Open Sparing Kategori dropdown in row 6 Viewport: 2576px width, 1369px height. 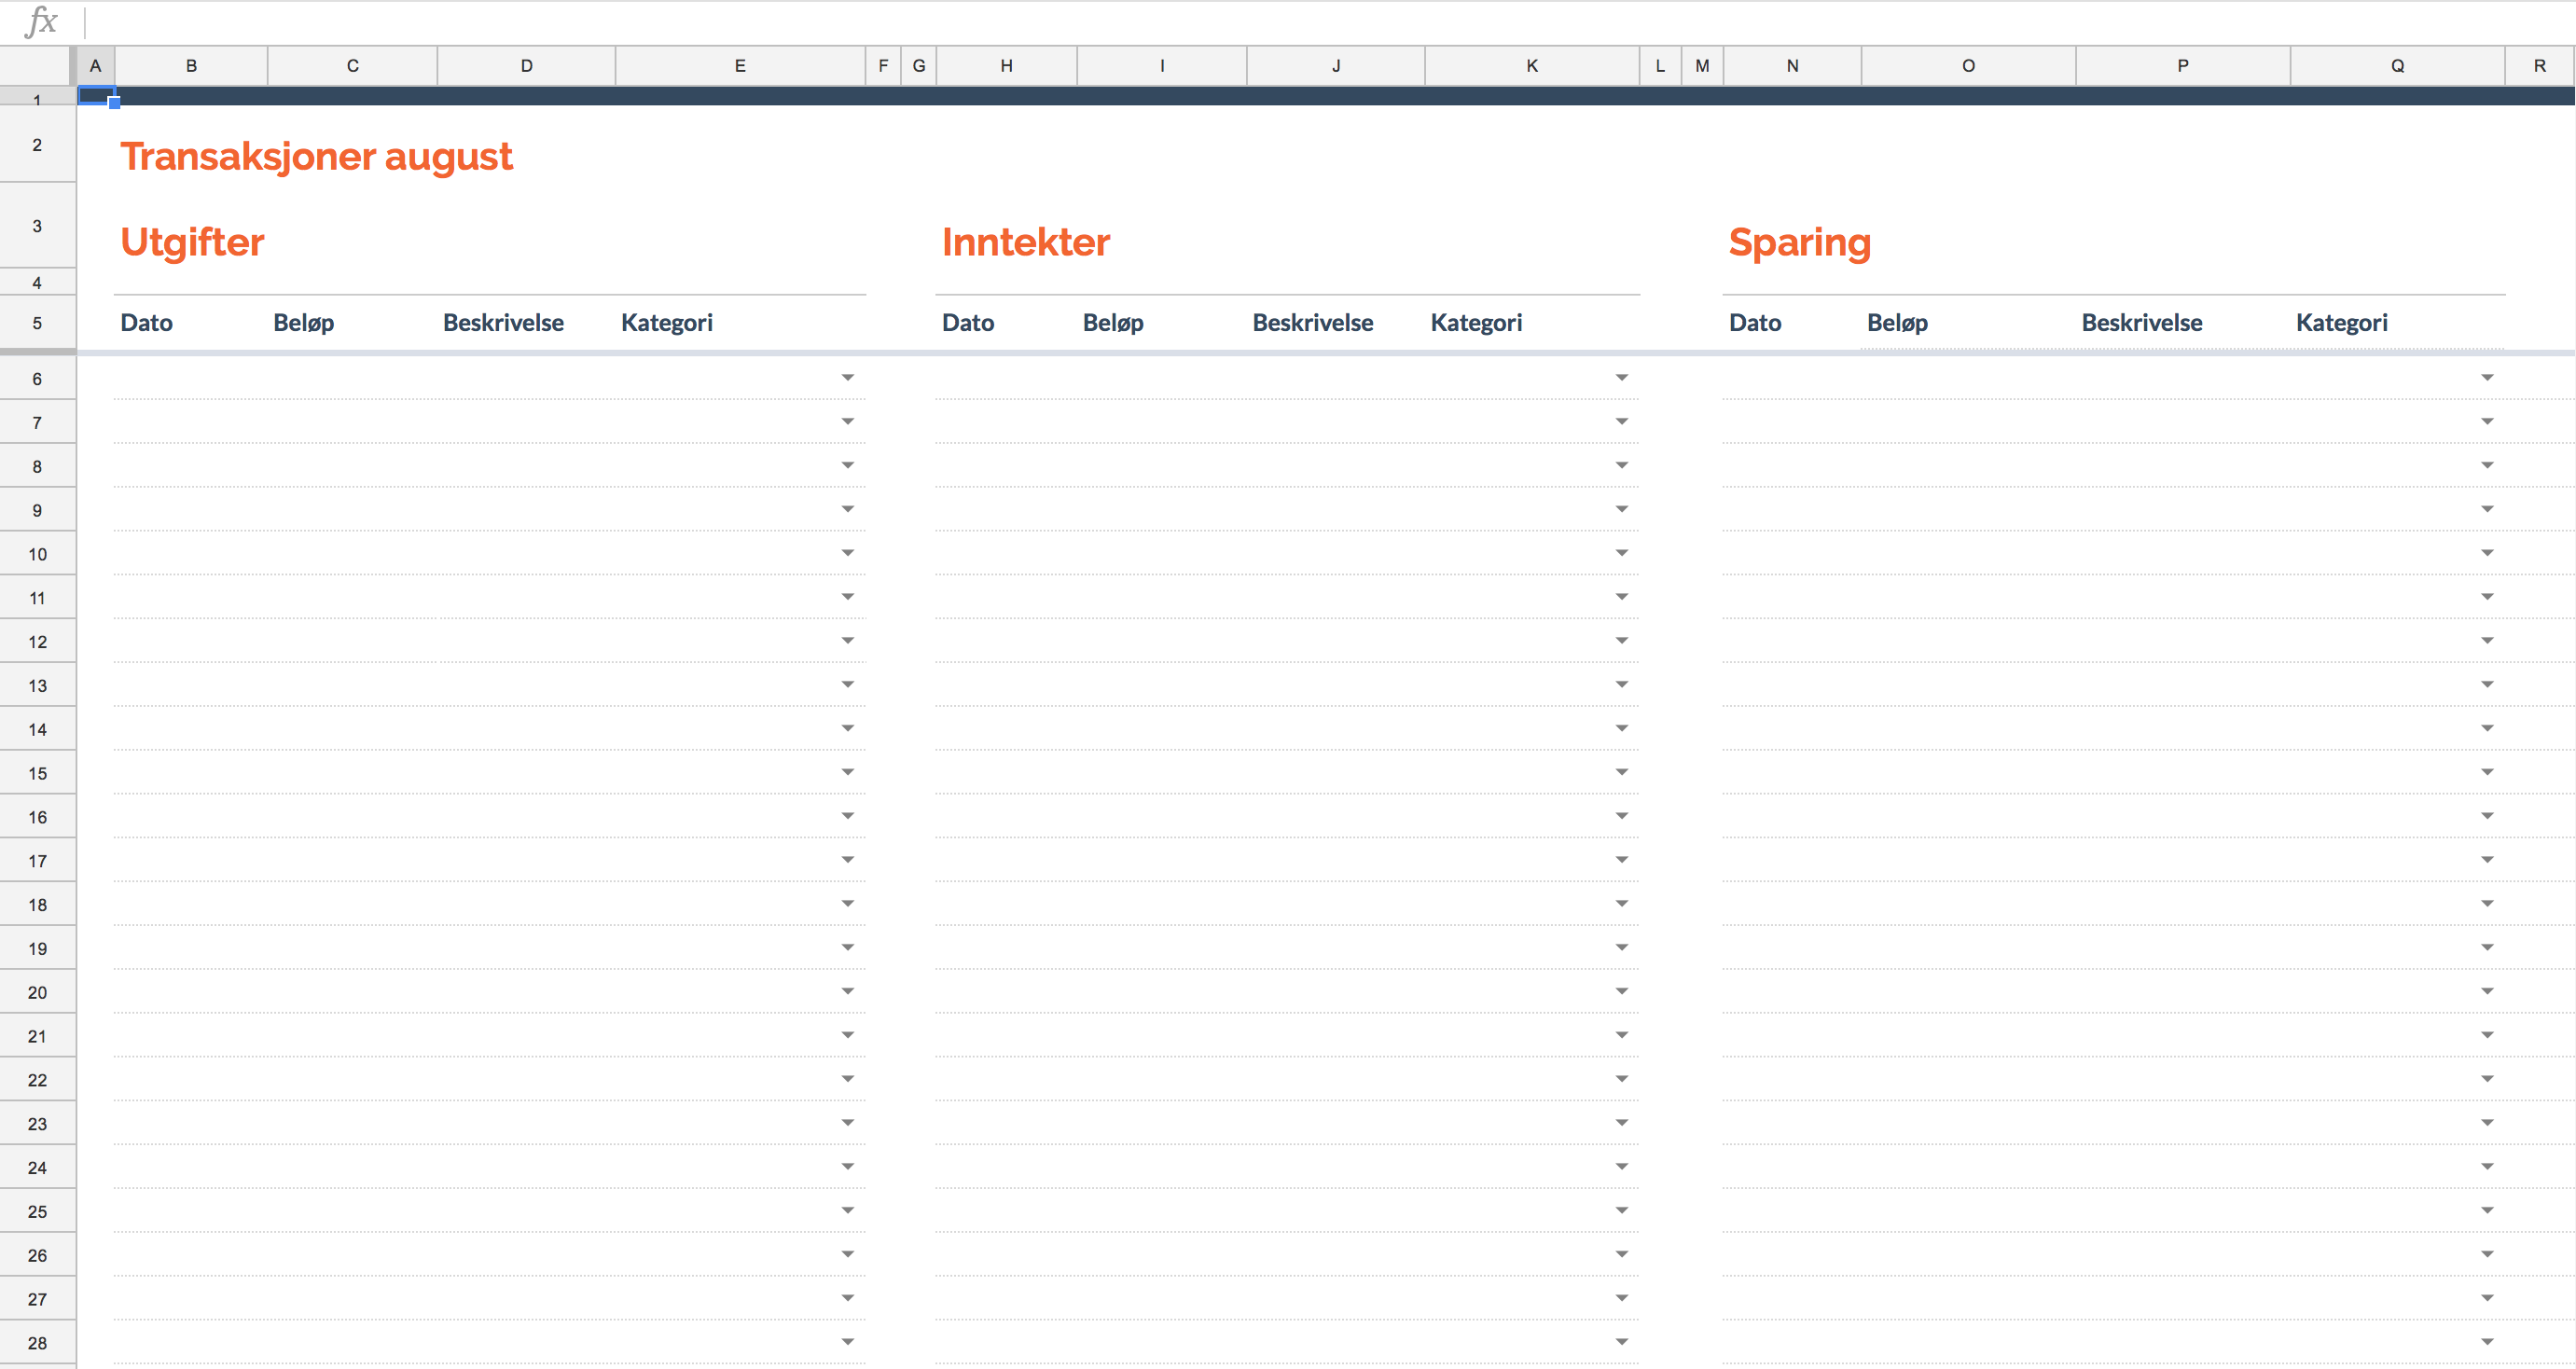[x=2486, y=378]
